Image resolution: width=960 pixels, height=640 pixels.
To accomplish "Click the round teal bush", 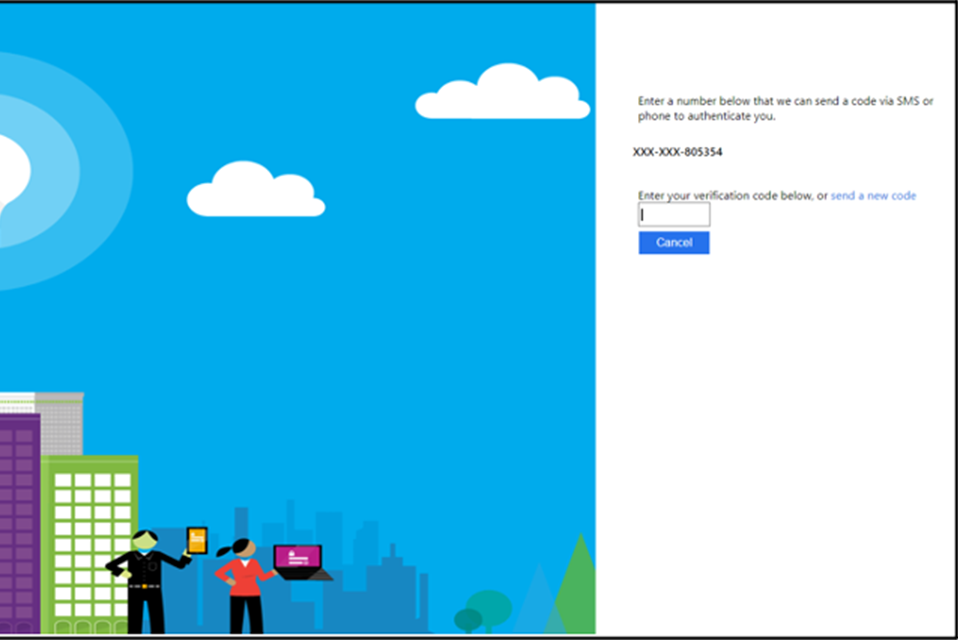I will pos(488,605).
